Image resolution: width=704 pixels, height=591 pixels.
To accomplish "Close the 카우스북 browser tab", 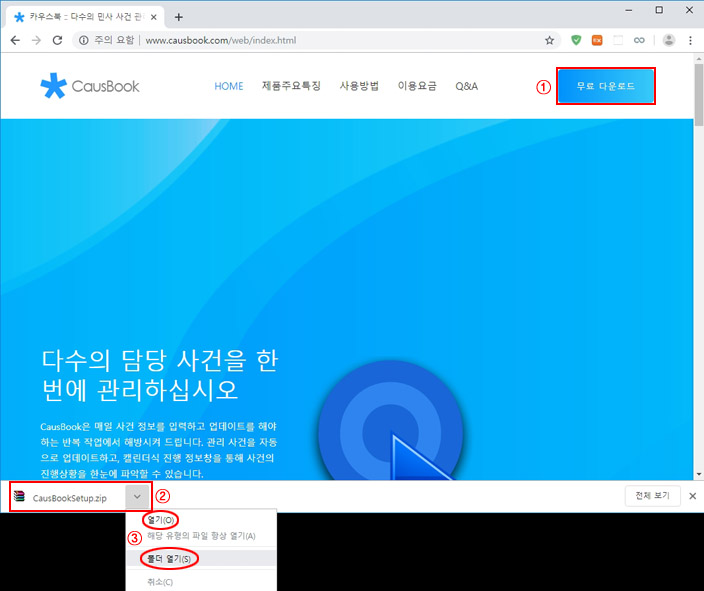I will pos(154,17).
